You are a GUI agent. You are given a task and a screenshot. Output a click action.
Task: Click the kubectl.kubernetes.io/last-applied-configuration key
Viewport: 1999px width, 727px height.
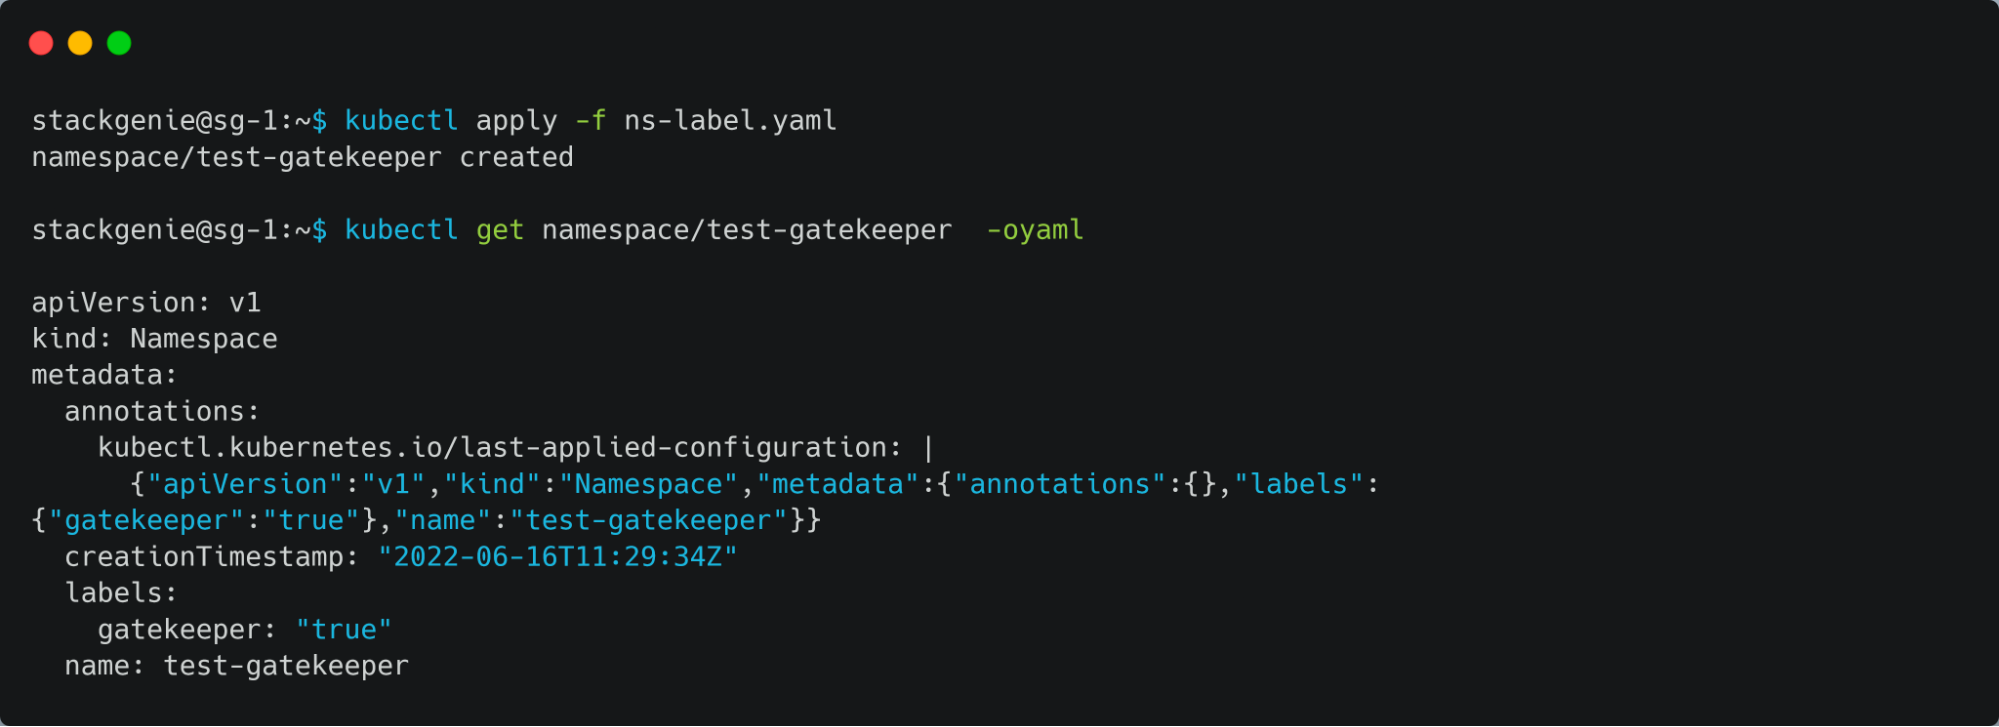click(500, 448)
